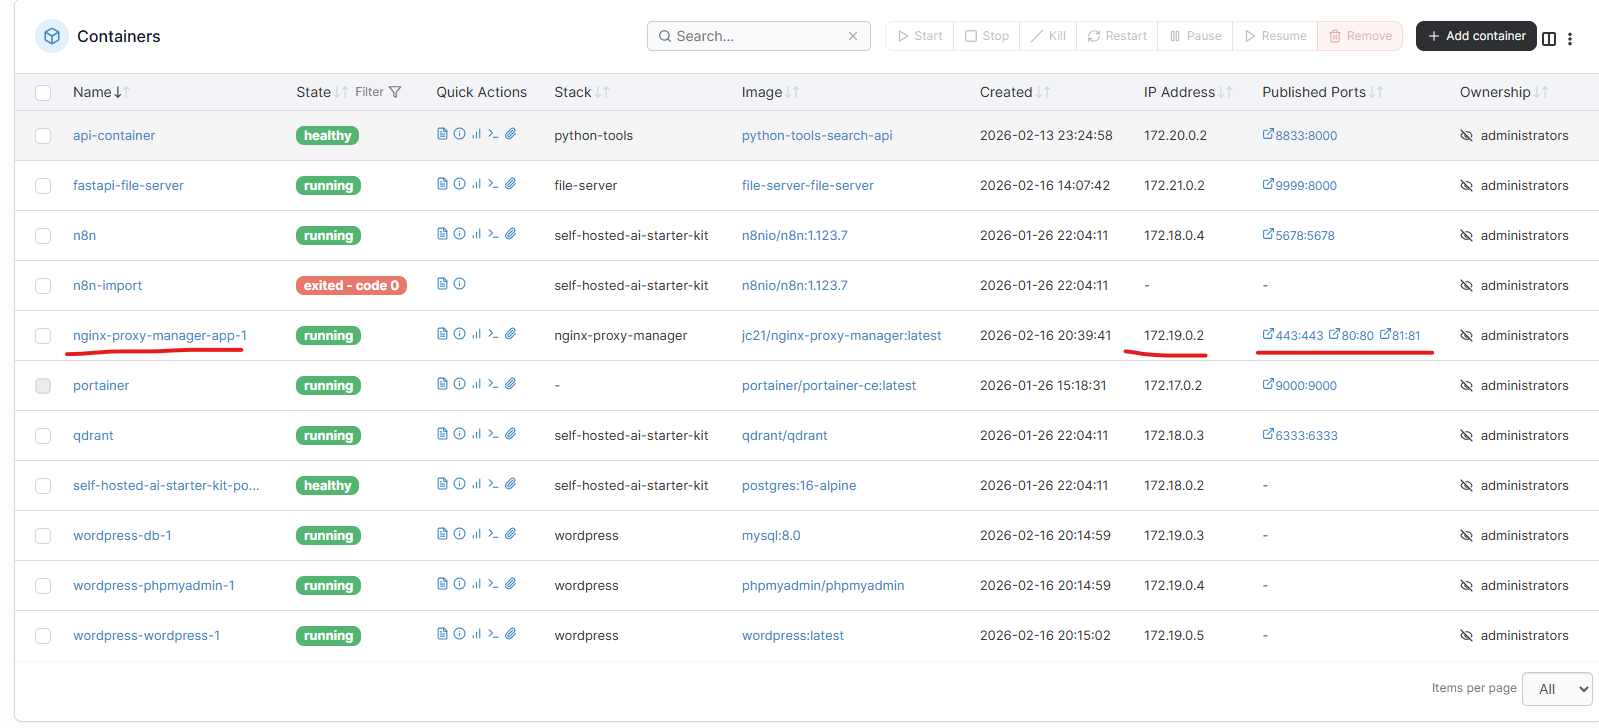Inspect the fastapi-file-server container

[459, 184]
